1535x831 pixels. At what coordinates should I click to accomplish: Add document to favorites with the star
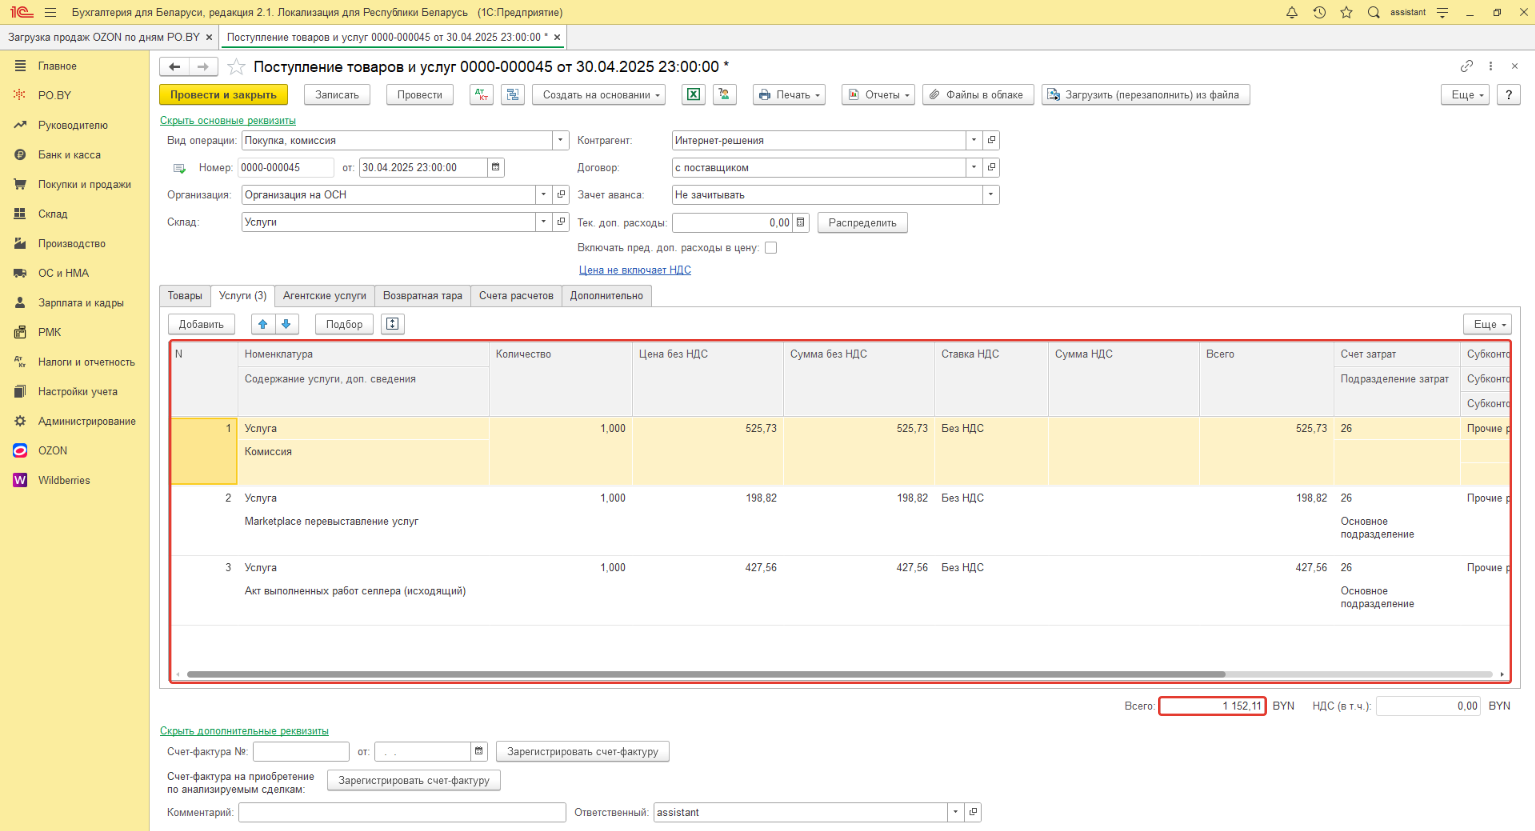click(236, 67)
